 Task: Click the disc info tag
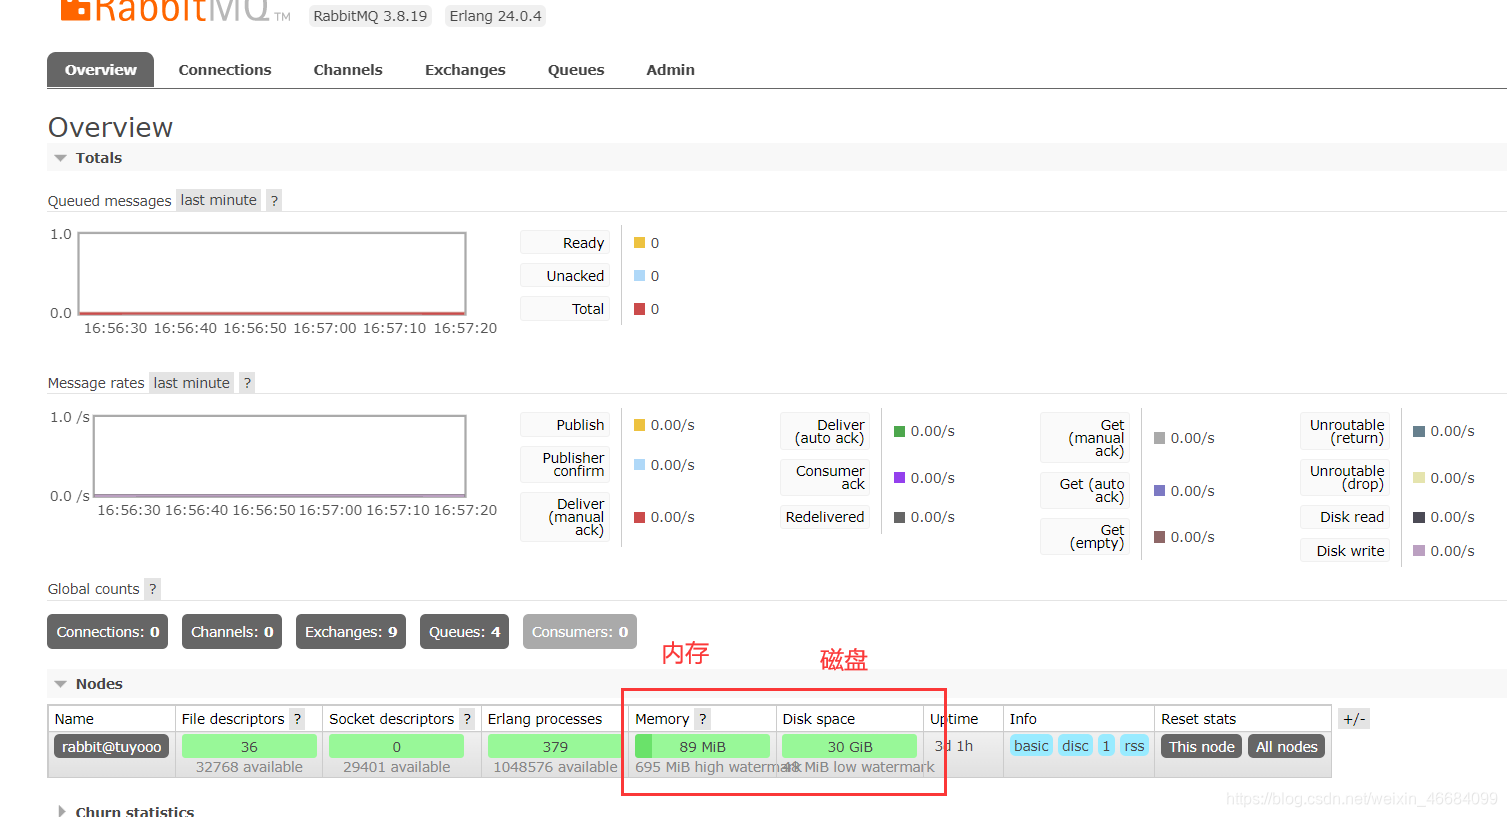coord(1075,746)
